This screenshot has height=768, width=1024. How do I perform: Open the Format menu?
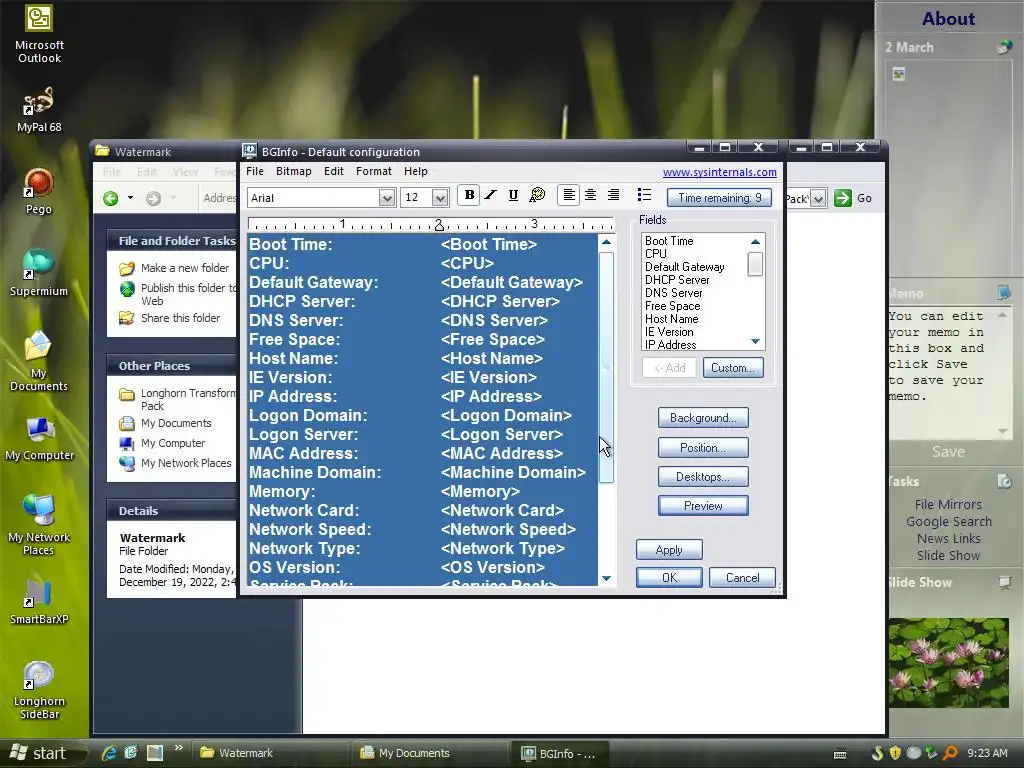pyautogui.click(x=374, y=171)
